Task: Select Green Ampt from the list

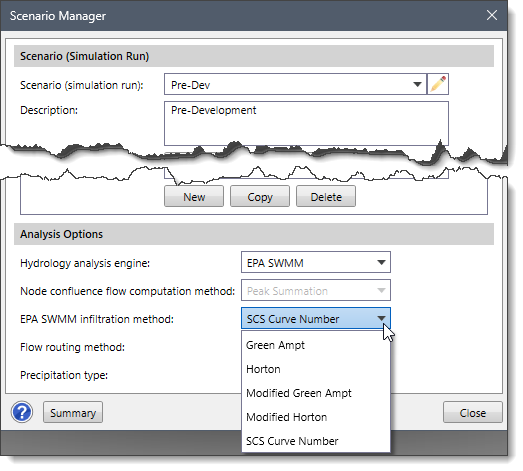Action: pyautogui.click(x=316, y=345)
